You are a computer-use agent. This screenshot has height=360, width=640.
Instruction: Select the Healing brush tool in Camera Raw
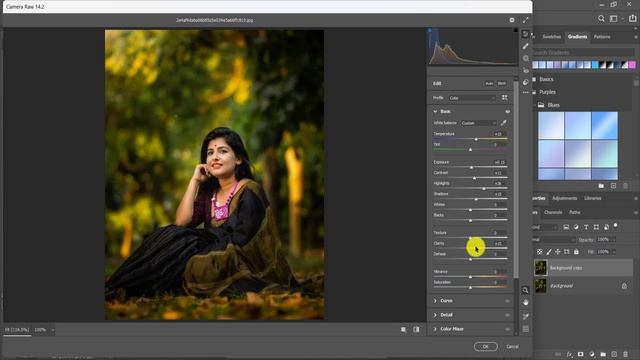click(x=525, y=46)
